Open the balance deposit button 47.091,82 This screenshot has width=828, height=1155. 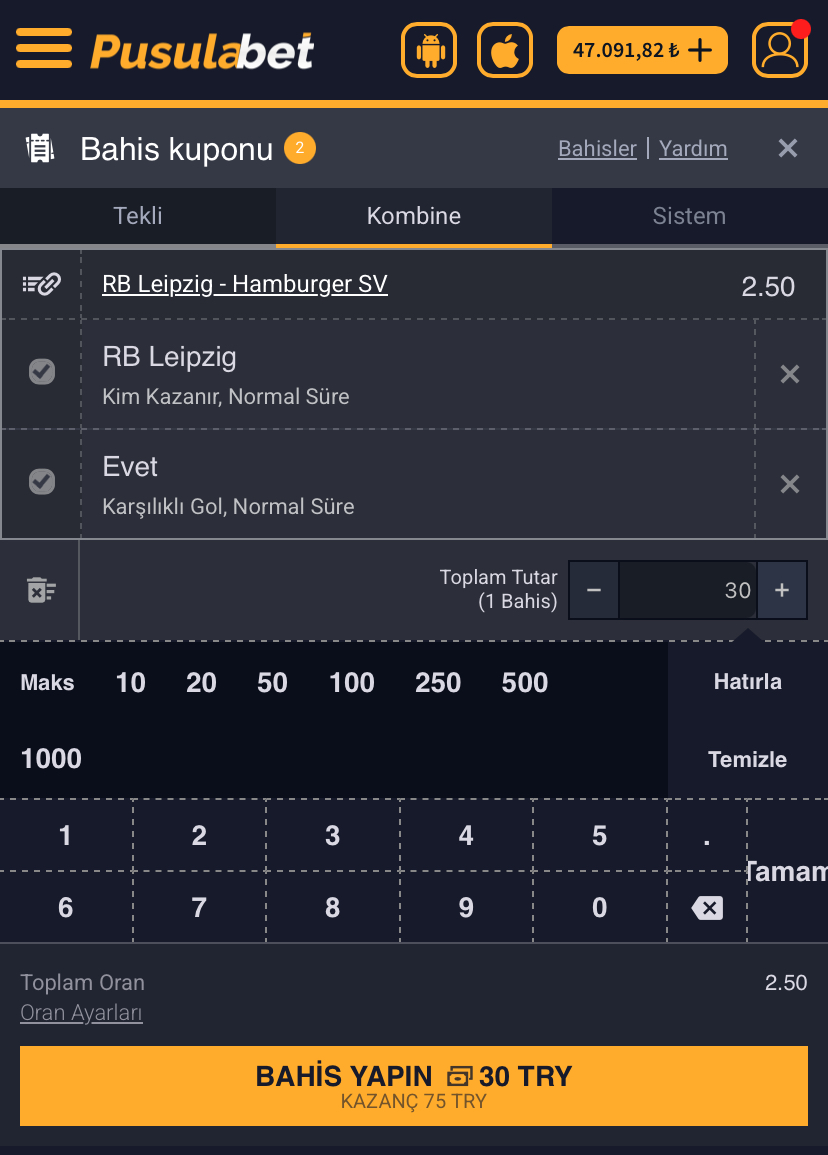coord(642,50)
